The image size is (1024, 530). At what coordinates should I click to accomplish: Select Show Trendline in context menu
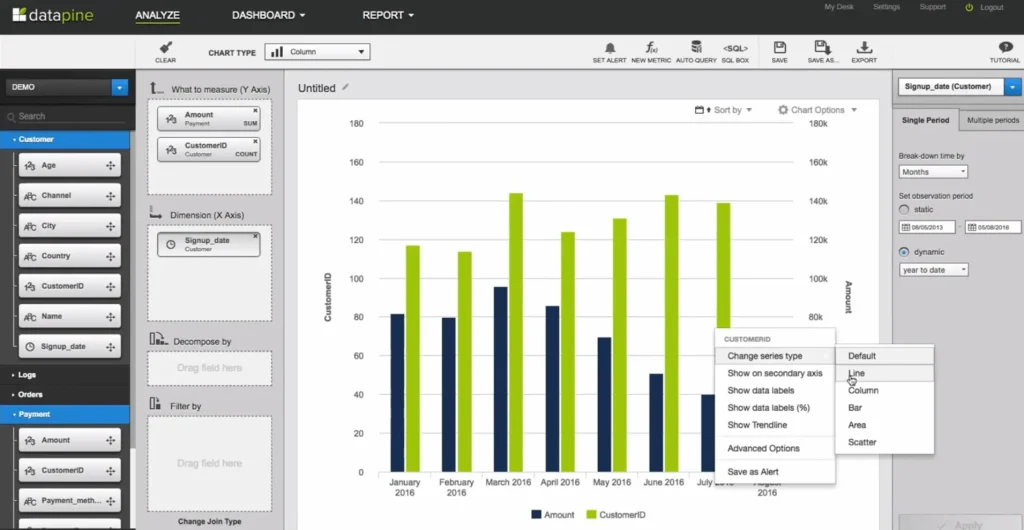tap(775, 425)
